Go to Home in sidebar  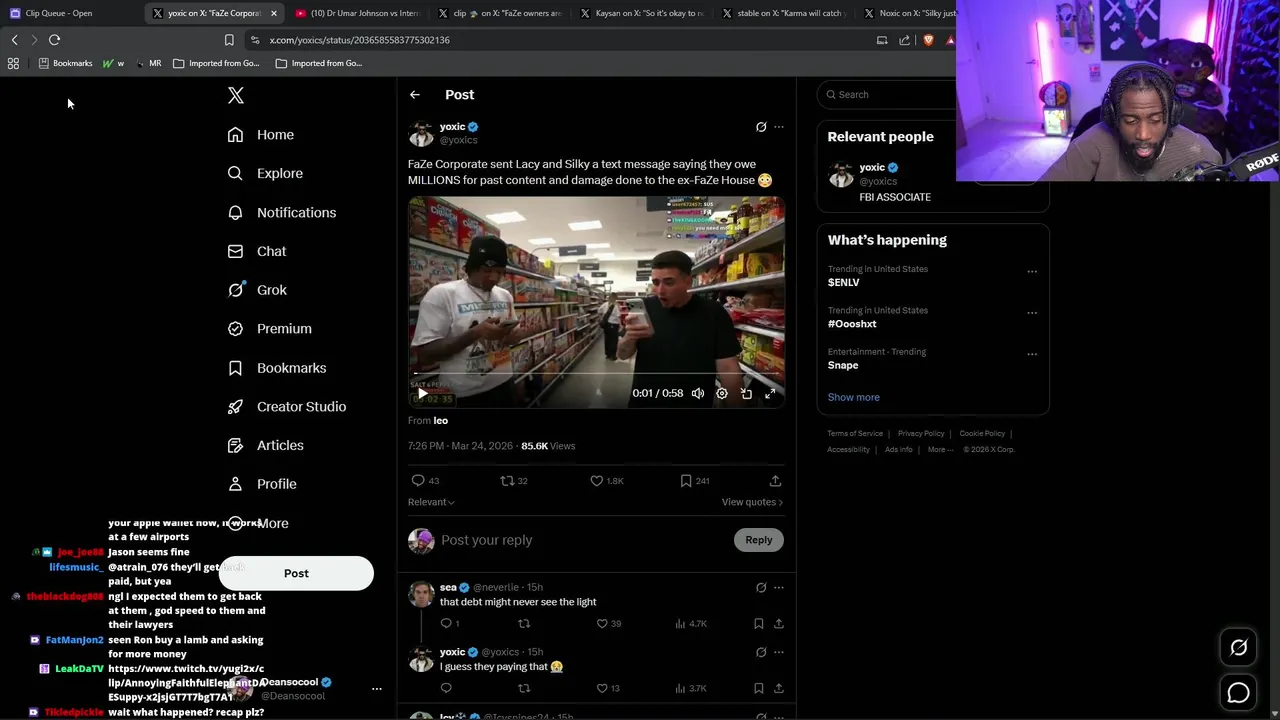[x=261, y=135]
